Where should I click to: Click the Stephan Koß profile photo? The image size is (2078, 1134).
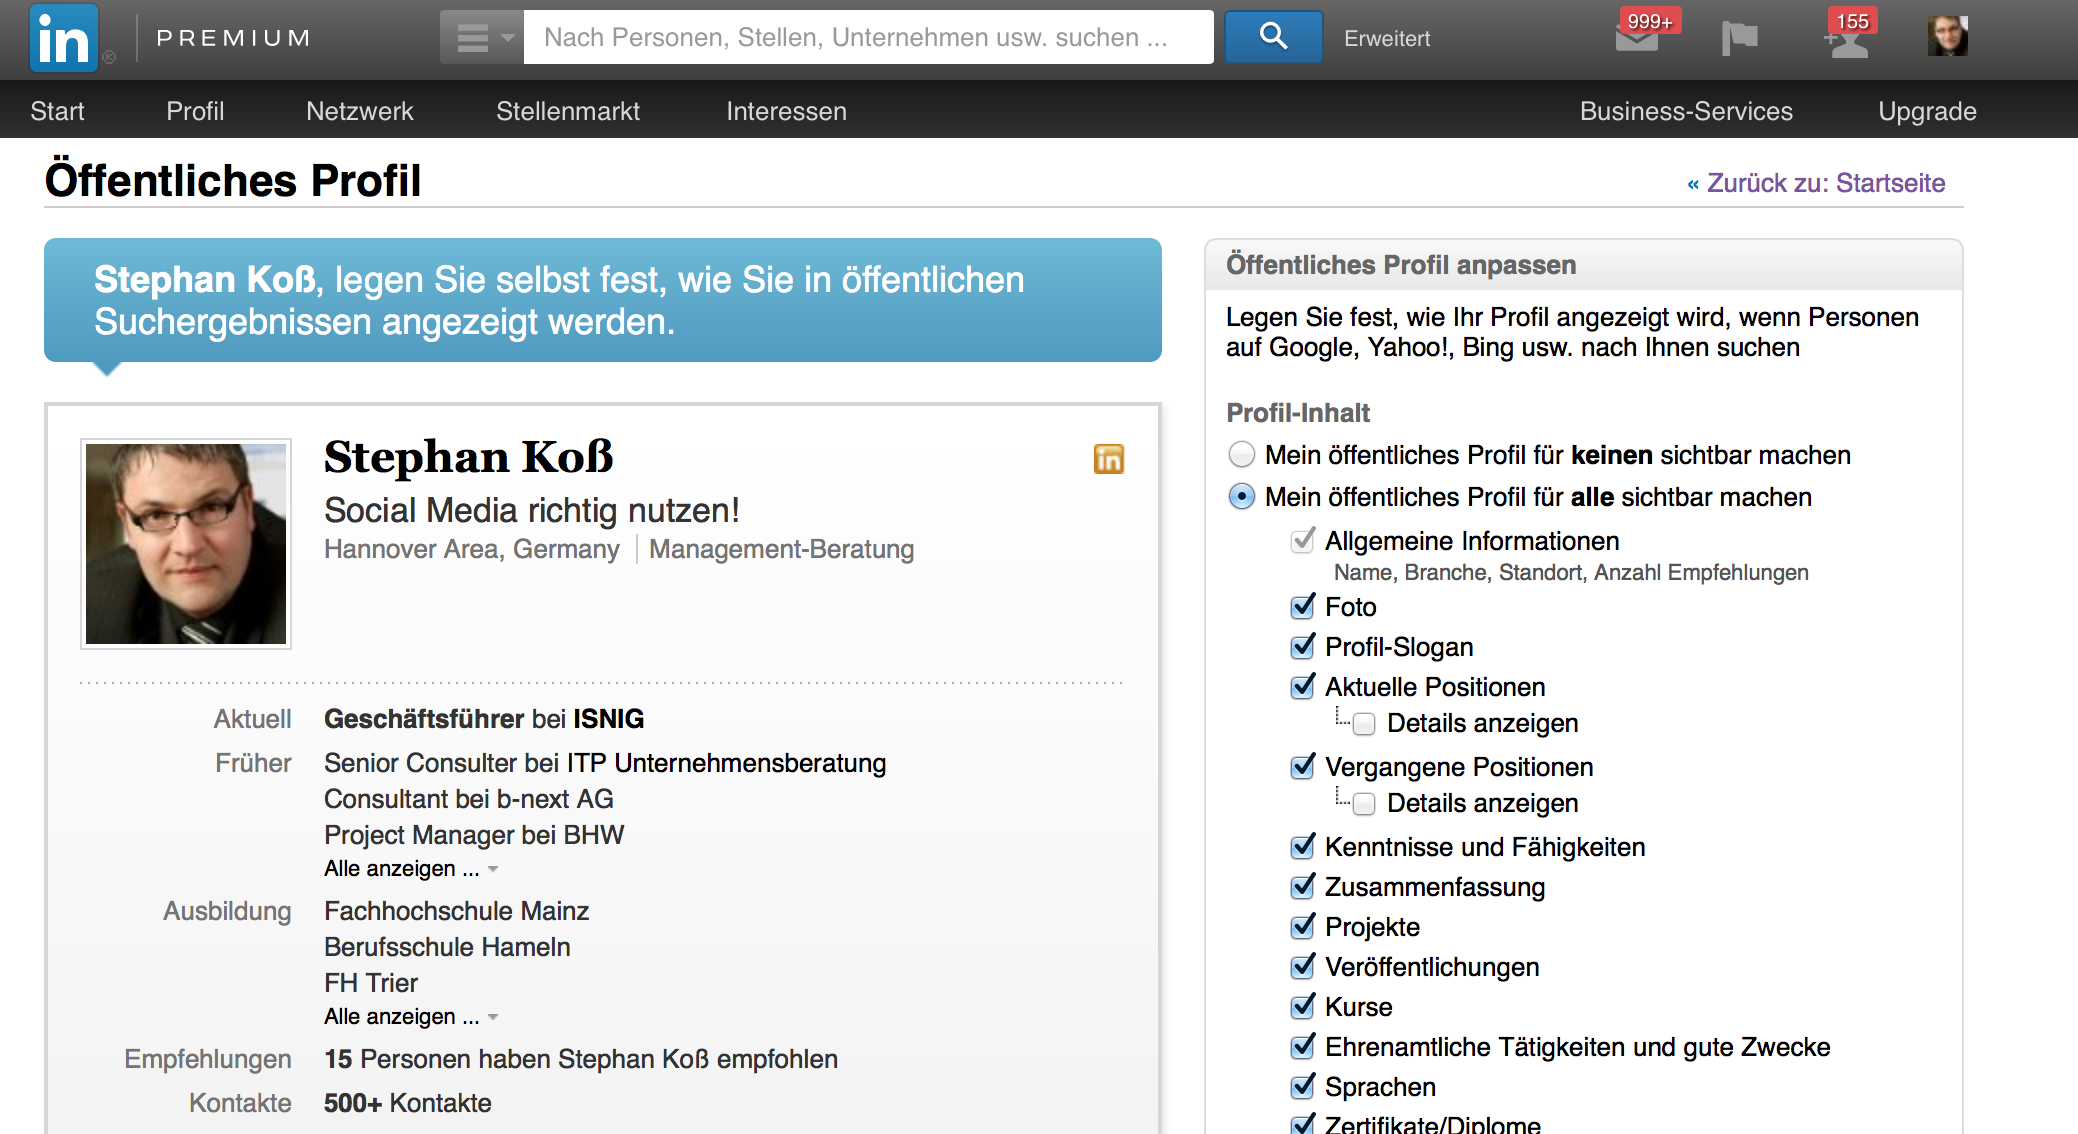(186, 544)
